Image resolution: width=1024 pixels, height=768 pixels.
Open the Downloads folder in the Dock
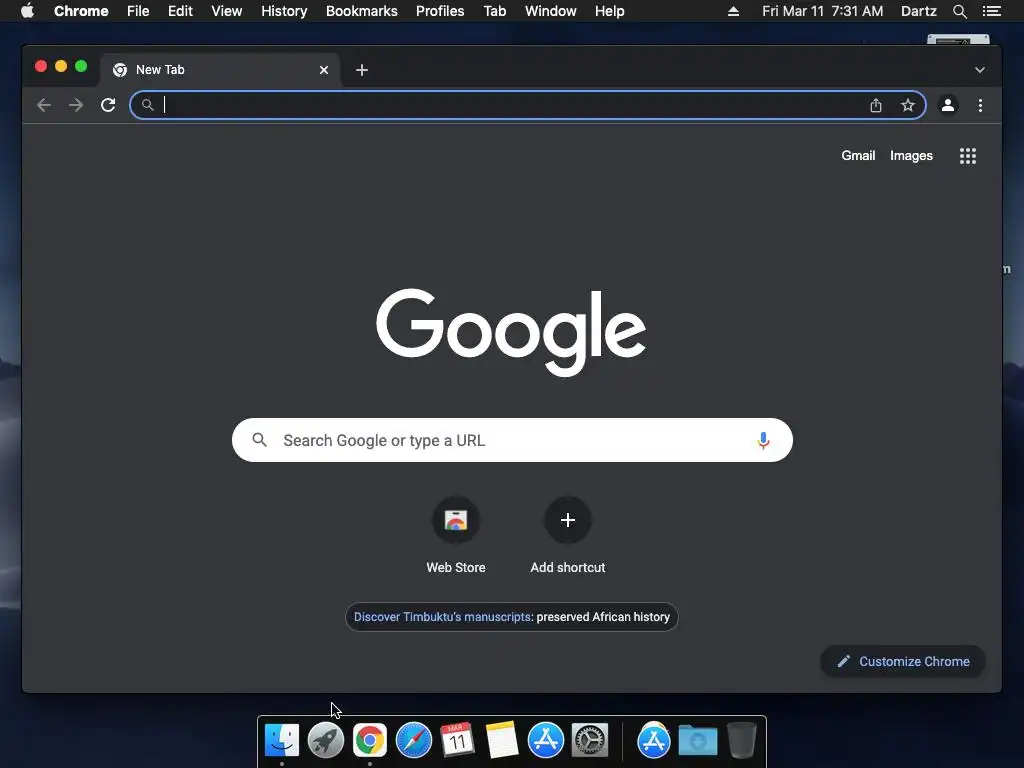click(x=697, y=741)
